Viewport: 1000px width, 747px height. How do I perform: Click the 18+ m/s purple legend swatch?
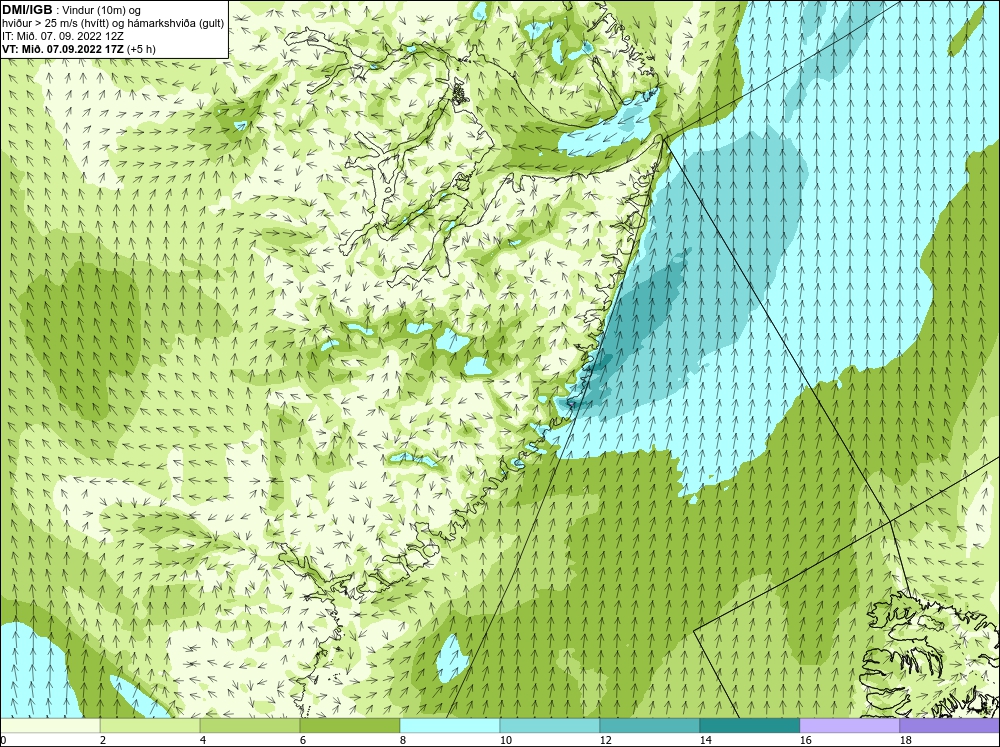coord(950,726)
